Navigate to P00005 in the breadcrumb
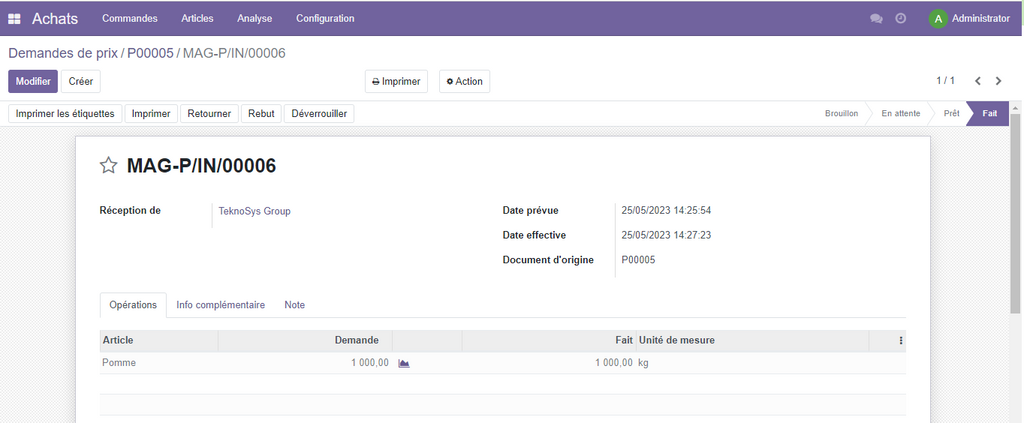The width and height of the screenshot is (1024, 423). [149, 52]
